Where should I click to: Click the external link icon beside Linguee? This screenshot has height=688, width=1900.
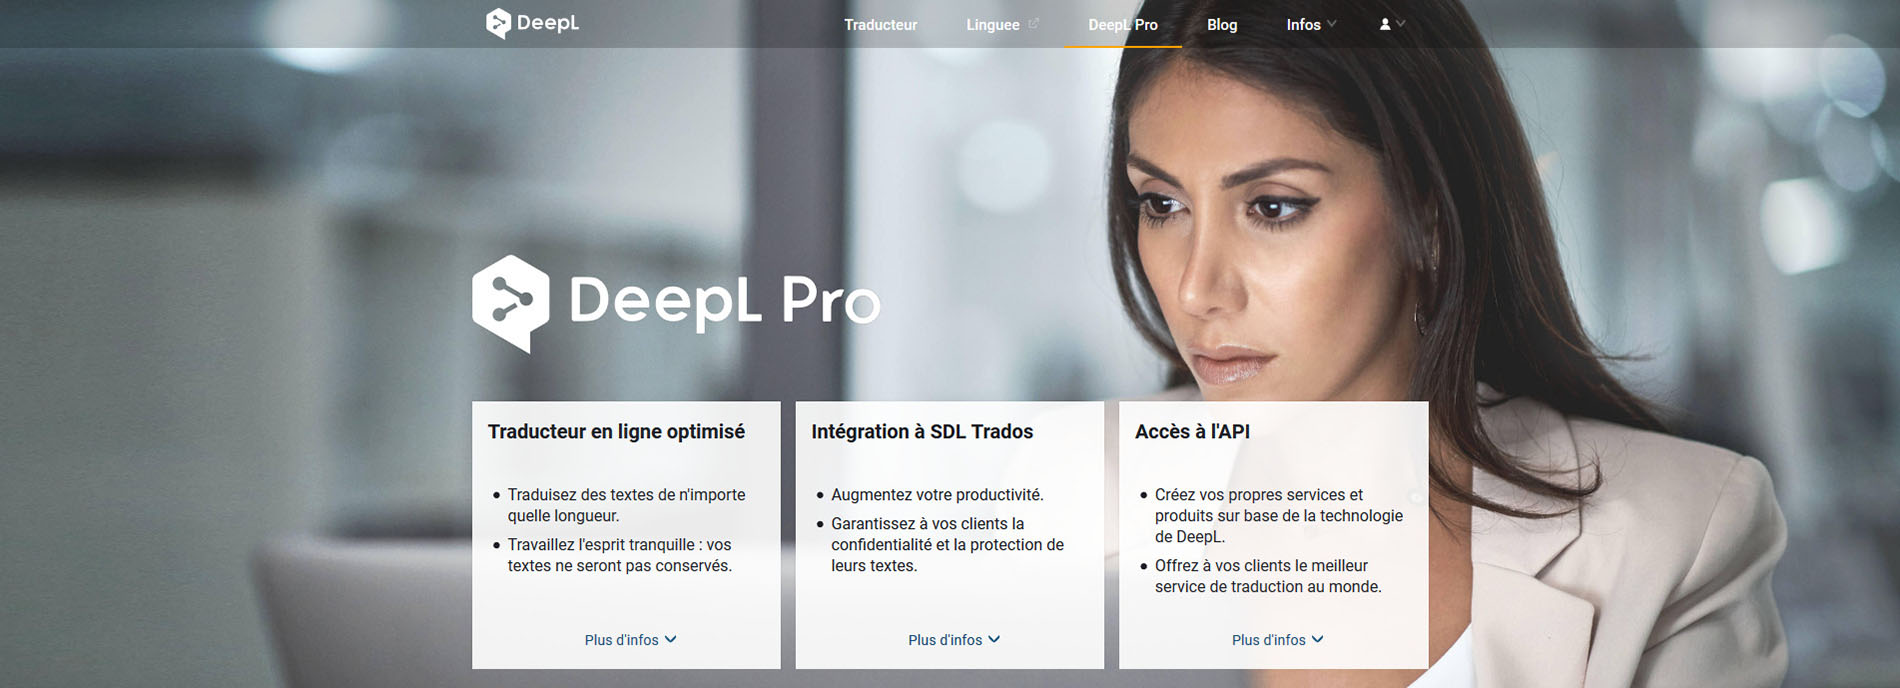point(1034,24)
